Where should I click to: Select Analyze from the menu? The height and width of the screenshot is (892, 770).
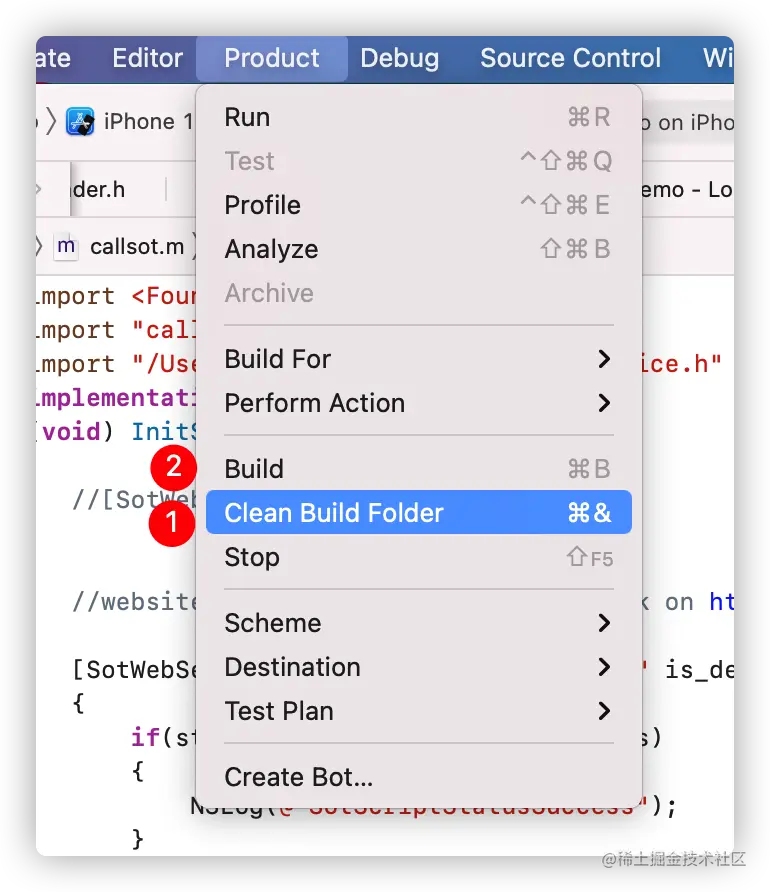[x=419, y=249]
